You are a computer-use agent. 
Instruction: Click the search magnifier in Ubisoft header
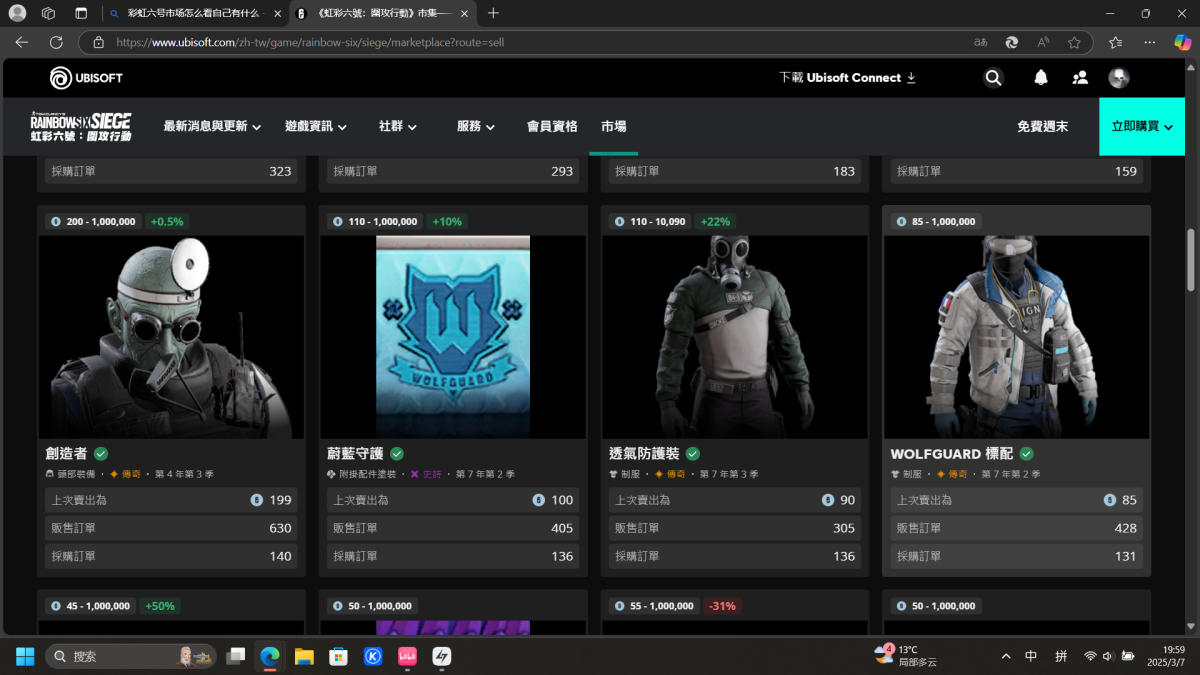click(993, 78)
